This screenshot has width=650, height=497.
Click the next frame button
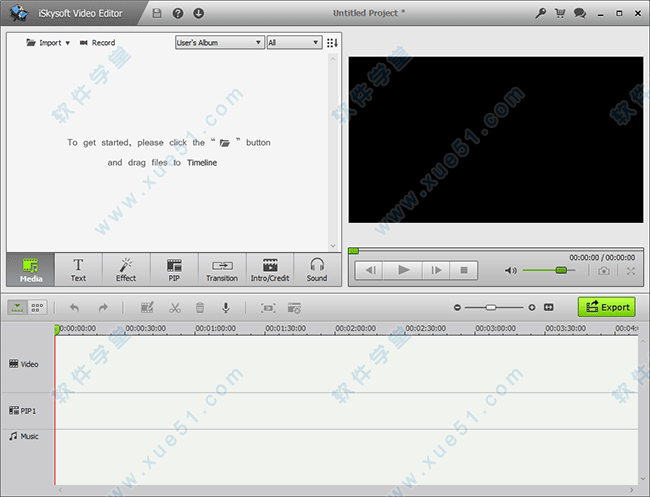(x=436, y=270)
